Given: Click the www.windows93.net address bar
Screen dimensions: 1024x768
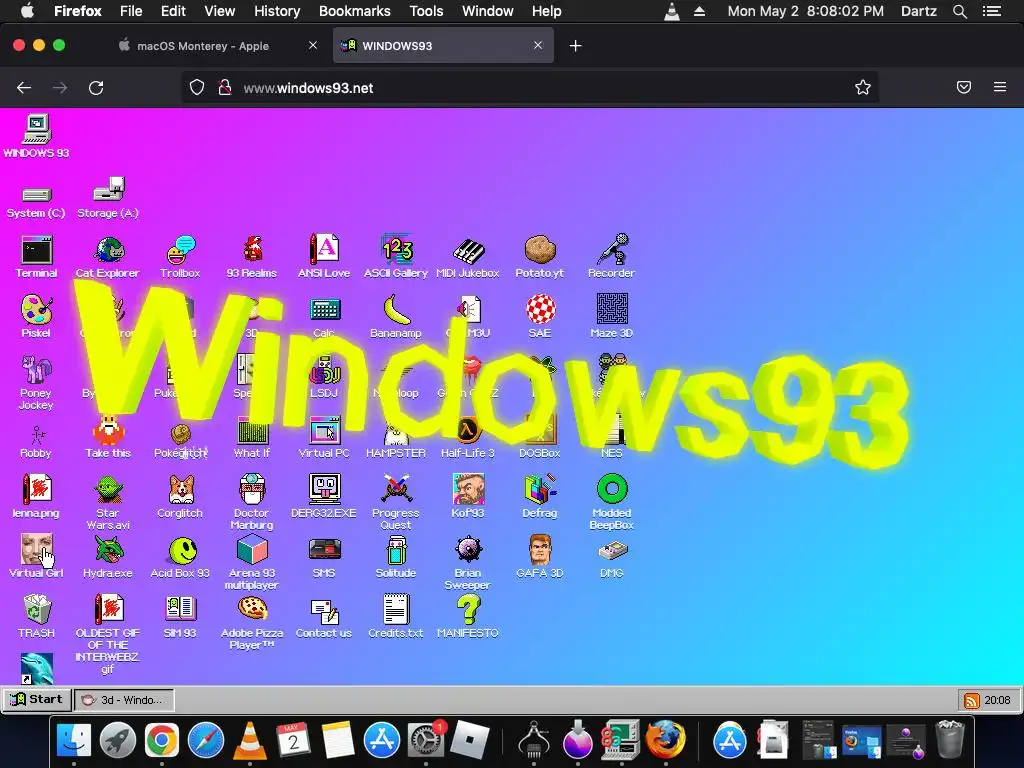Looking at the screenshot, I should coord(529,88).
